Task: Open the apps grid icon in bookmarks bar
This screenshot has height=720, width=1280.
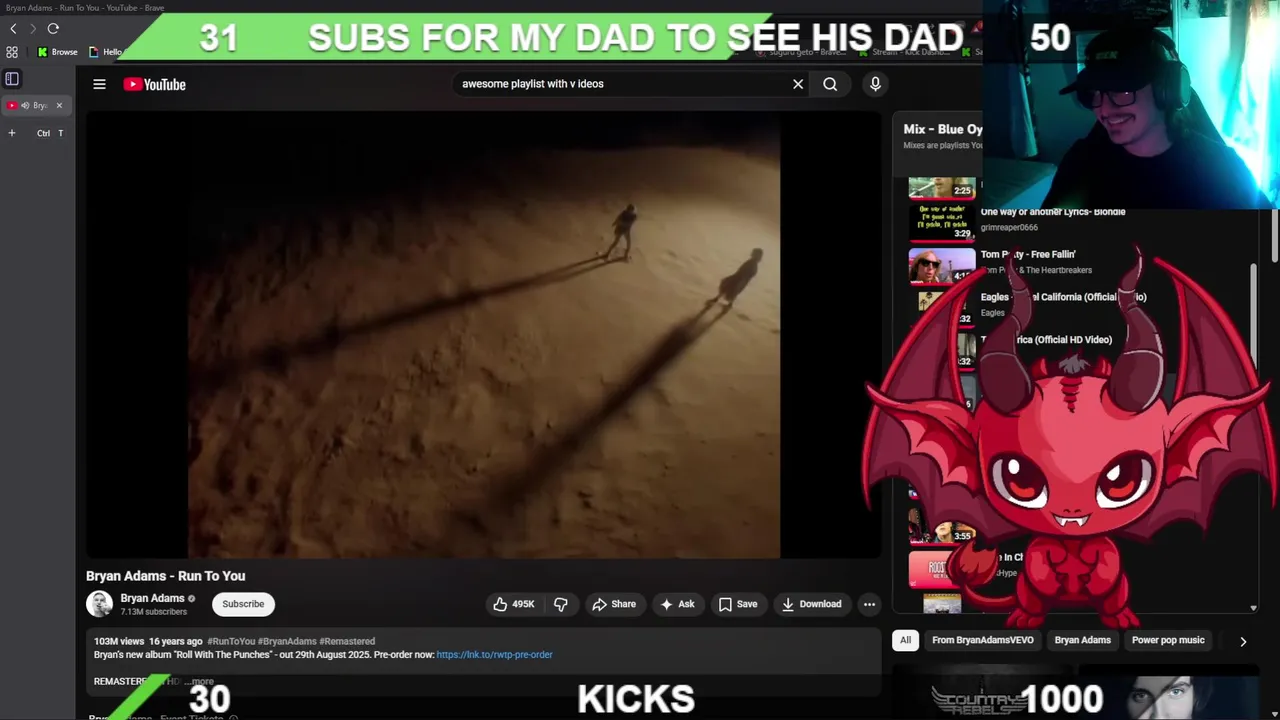Action: pos(12,52)
